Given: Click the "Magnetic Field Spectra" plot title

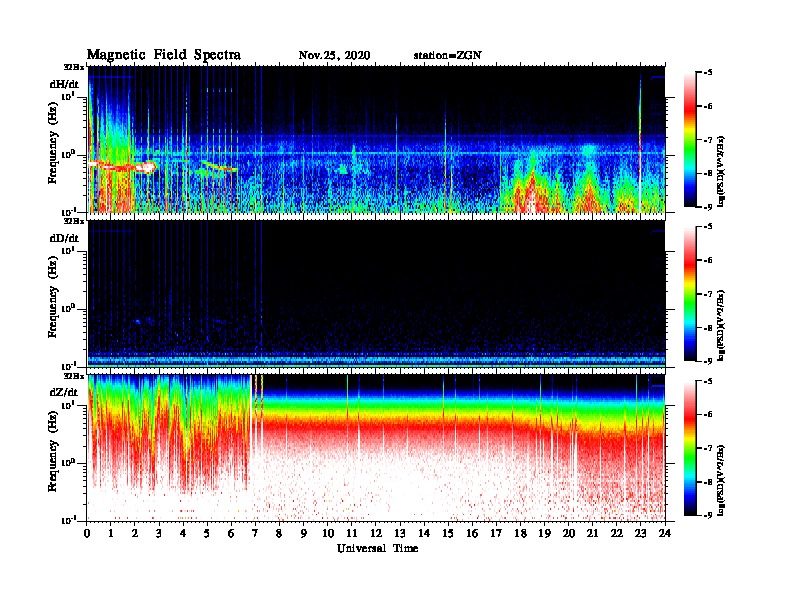Looking at the screenshot, I should coord(164,55).
